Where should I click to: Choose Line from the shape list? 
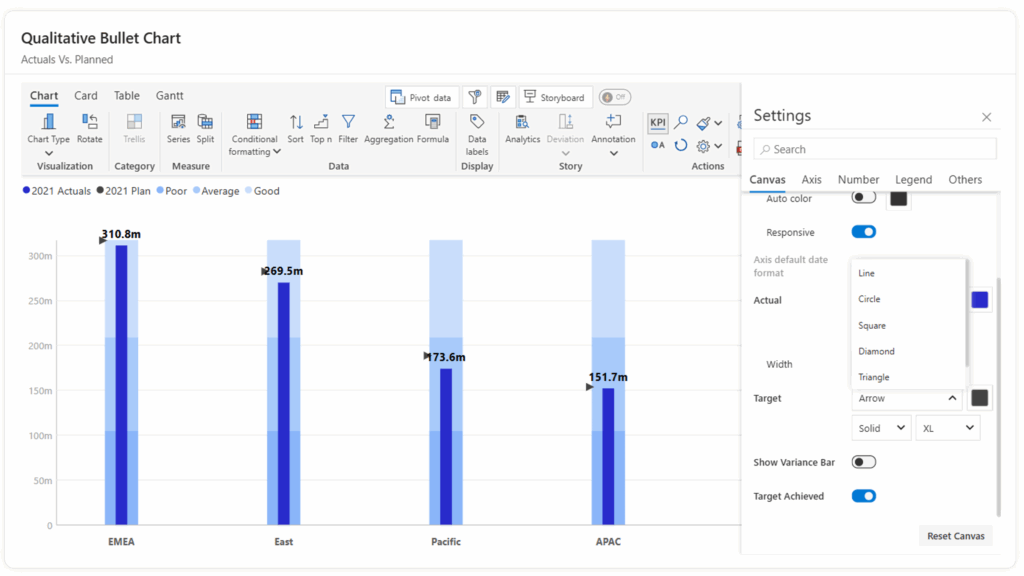(908, 273)
